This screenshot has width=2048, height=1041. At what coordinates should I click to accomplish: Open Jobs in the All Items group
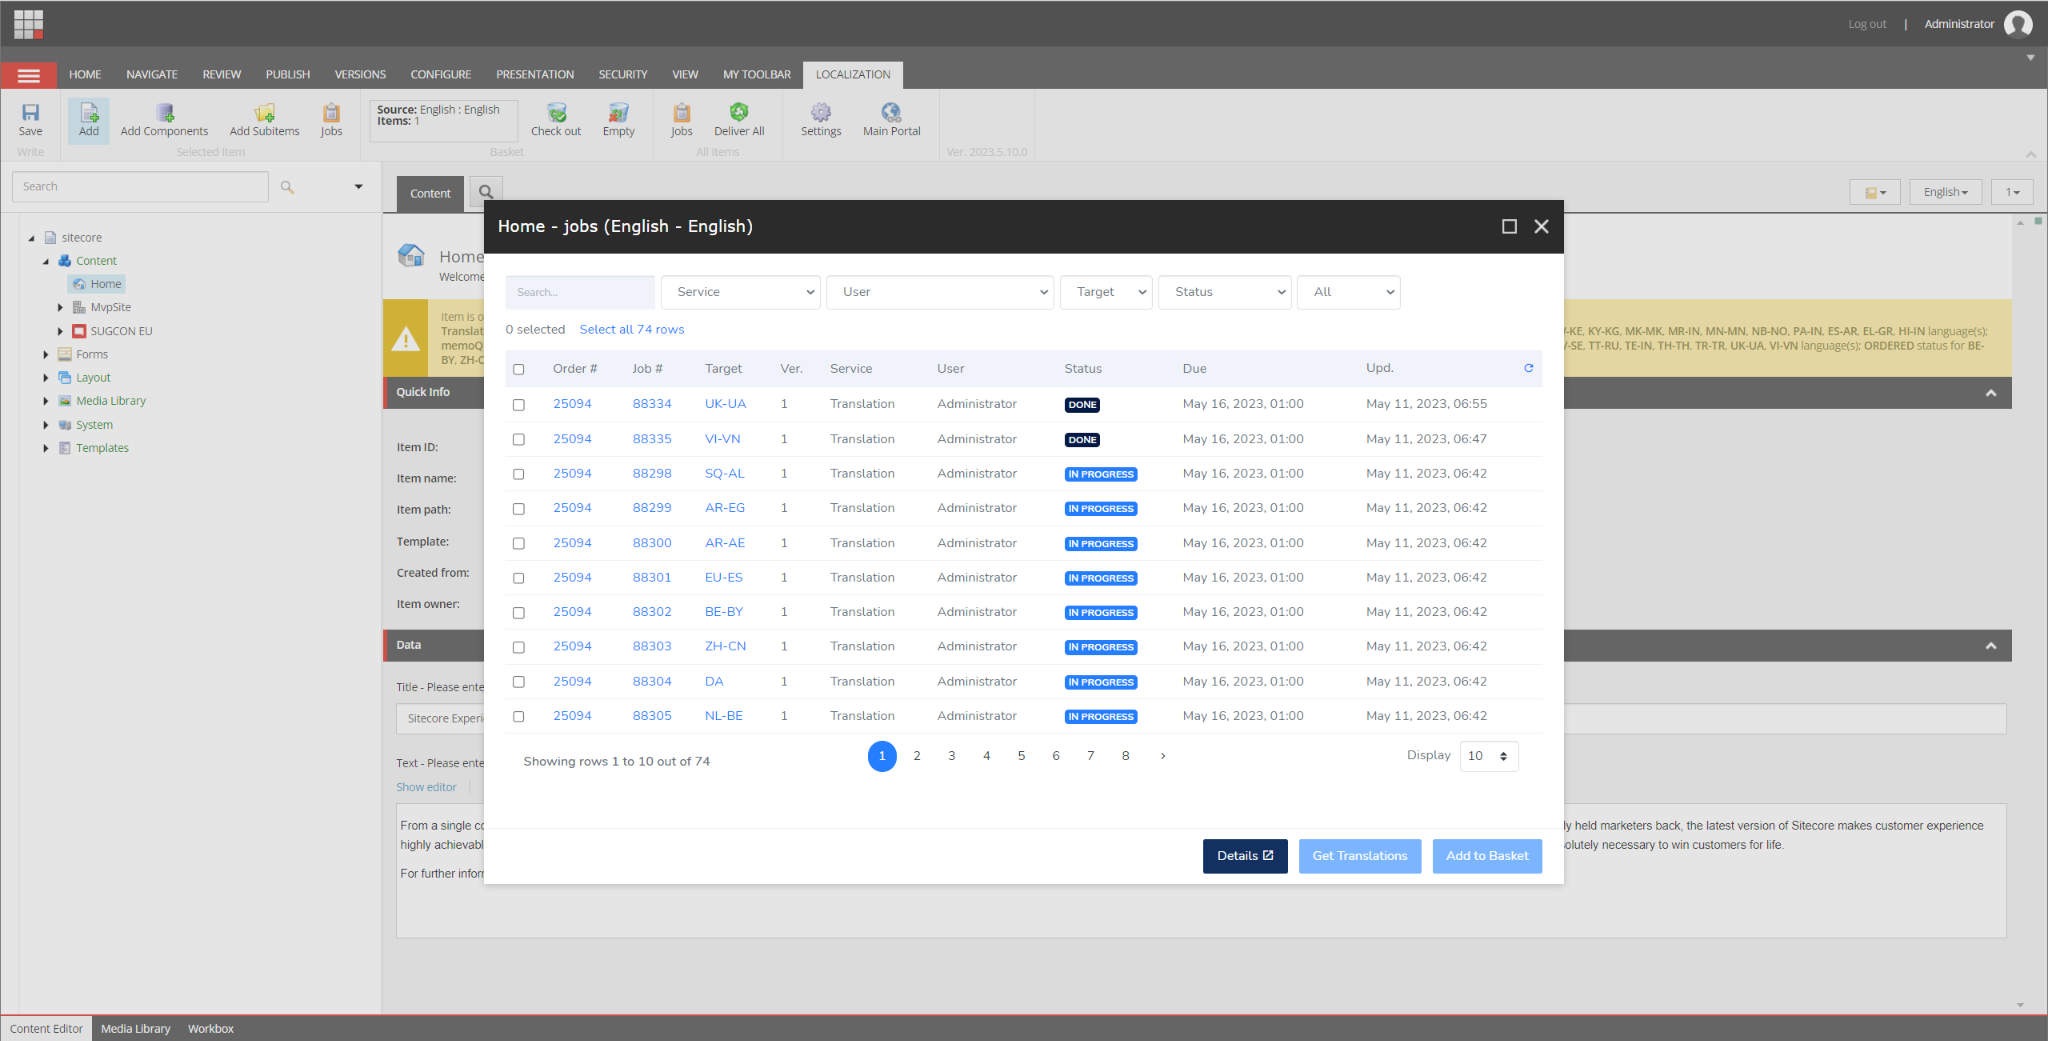pyautogui.click(x=682, y=112)
